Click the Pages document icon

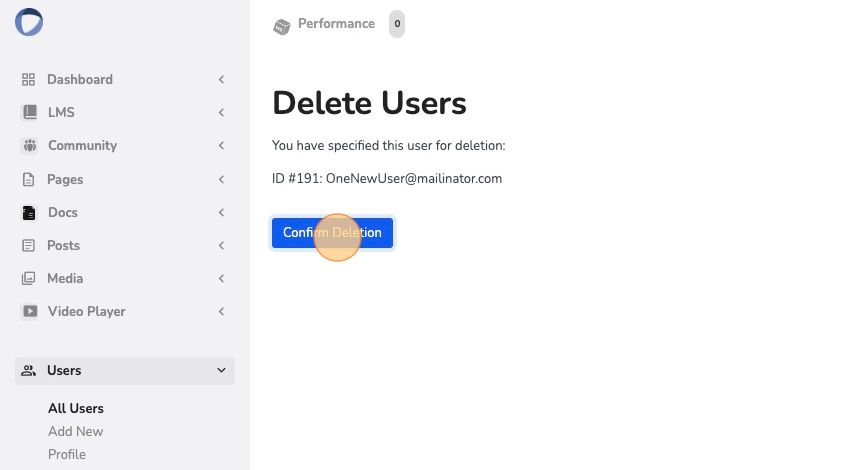(29, 179)
